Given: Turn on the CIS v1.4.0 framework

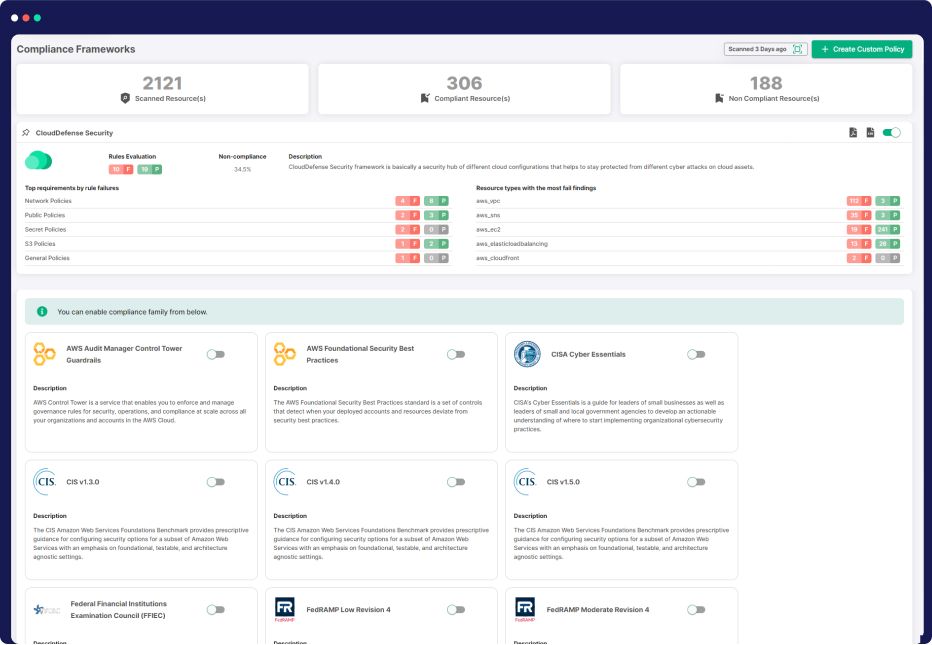Looking at the screenshot, I should tap(456, 482).
